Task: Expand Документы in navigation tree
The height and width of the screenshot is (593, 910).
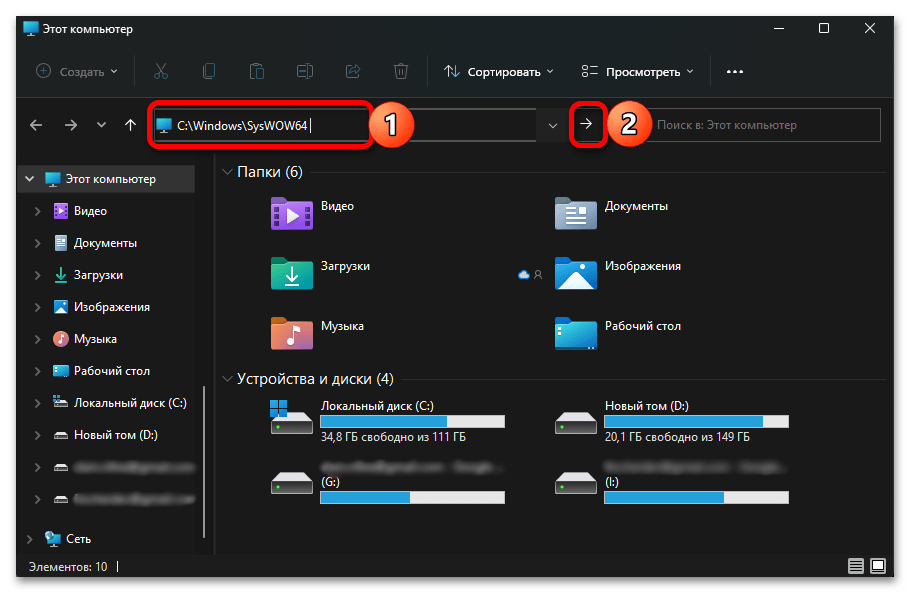Action: (x=38, y=243)
